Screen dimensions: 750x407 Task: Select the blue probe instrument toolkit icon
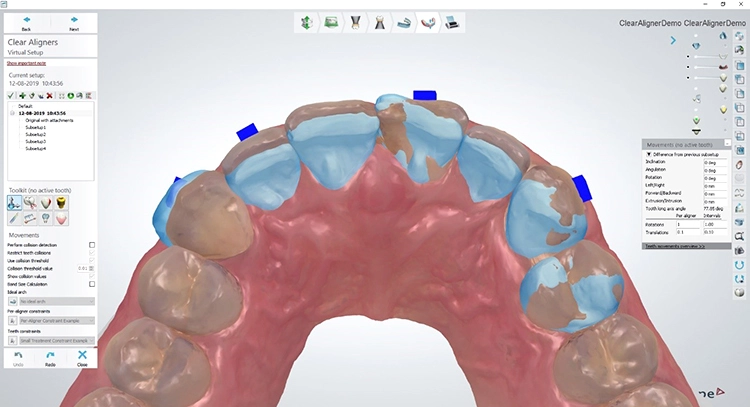(14, 219)
